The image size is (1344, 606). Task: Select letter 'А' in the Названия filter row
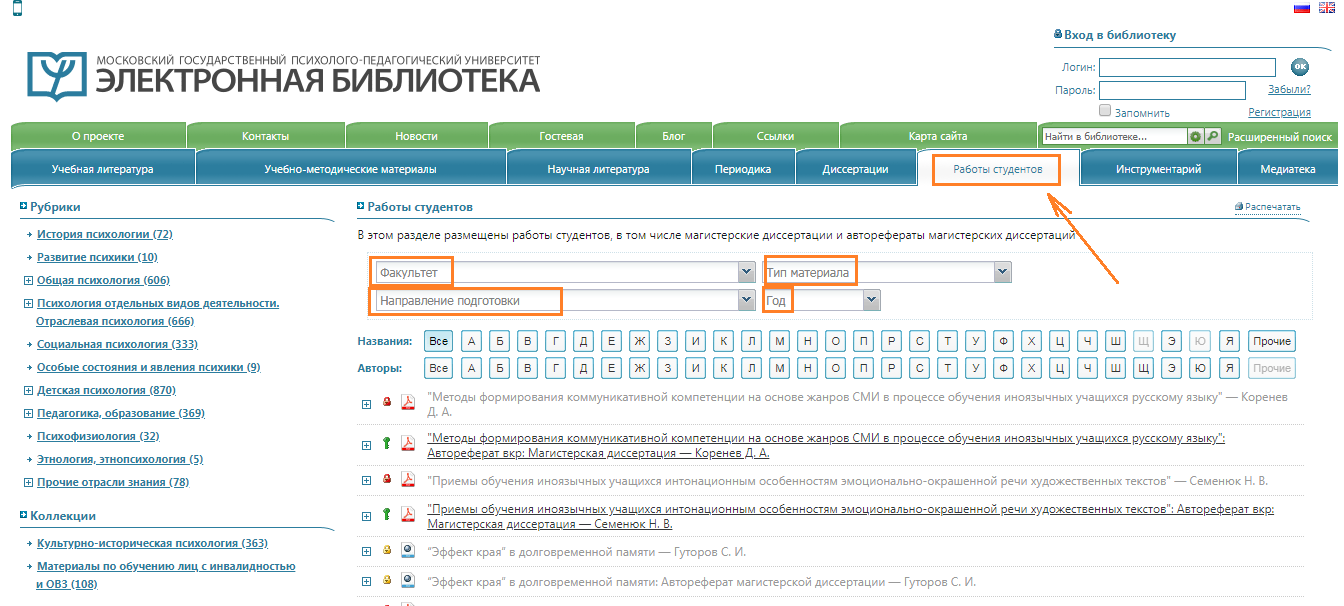[x=471, y=341]
